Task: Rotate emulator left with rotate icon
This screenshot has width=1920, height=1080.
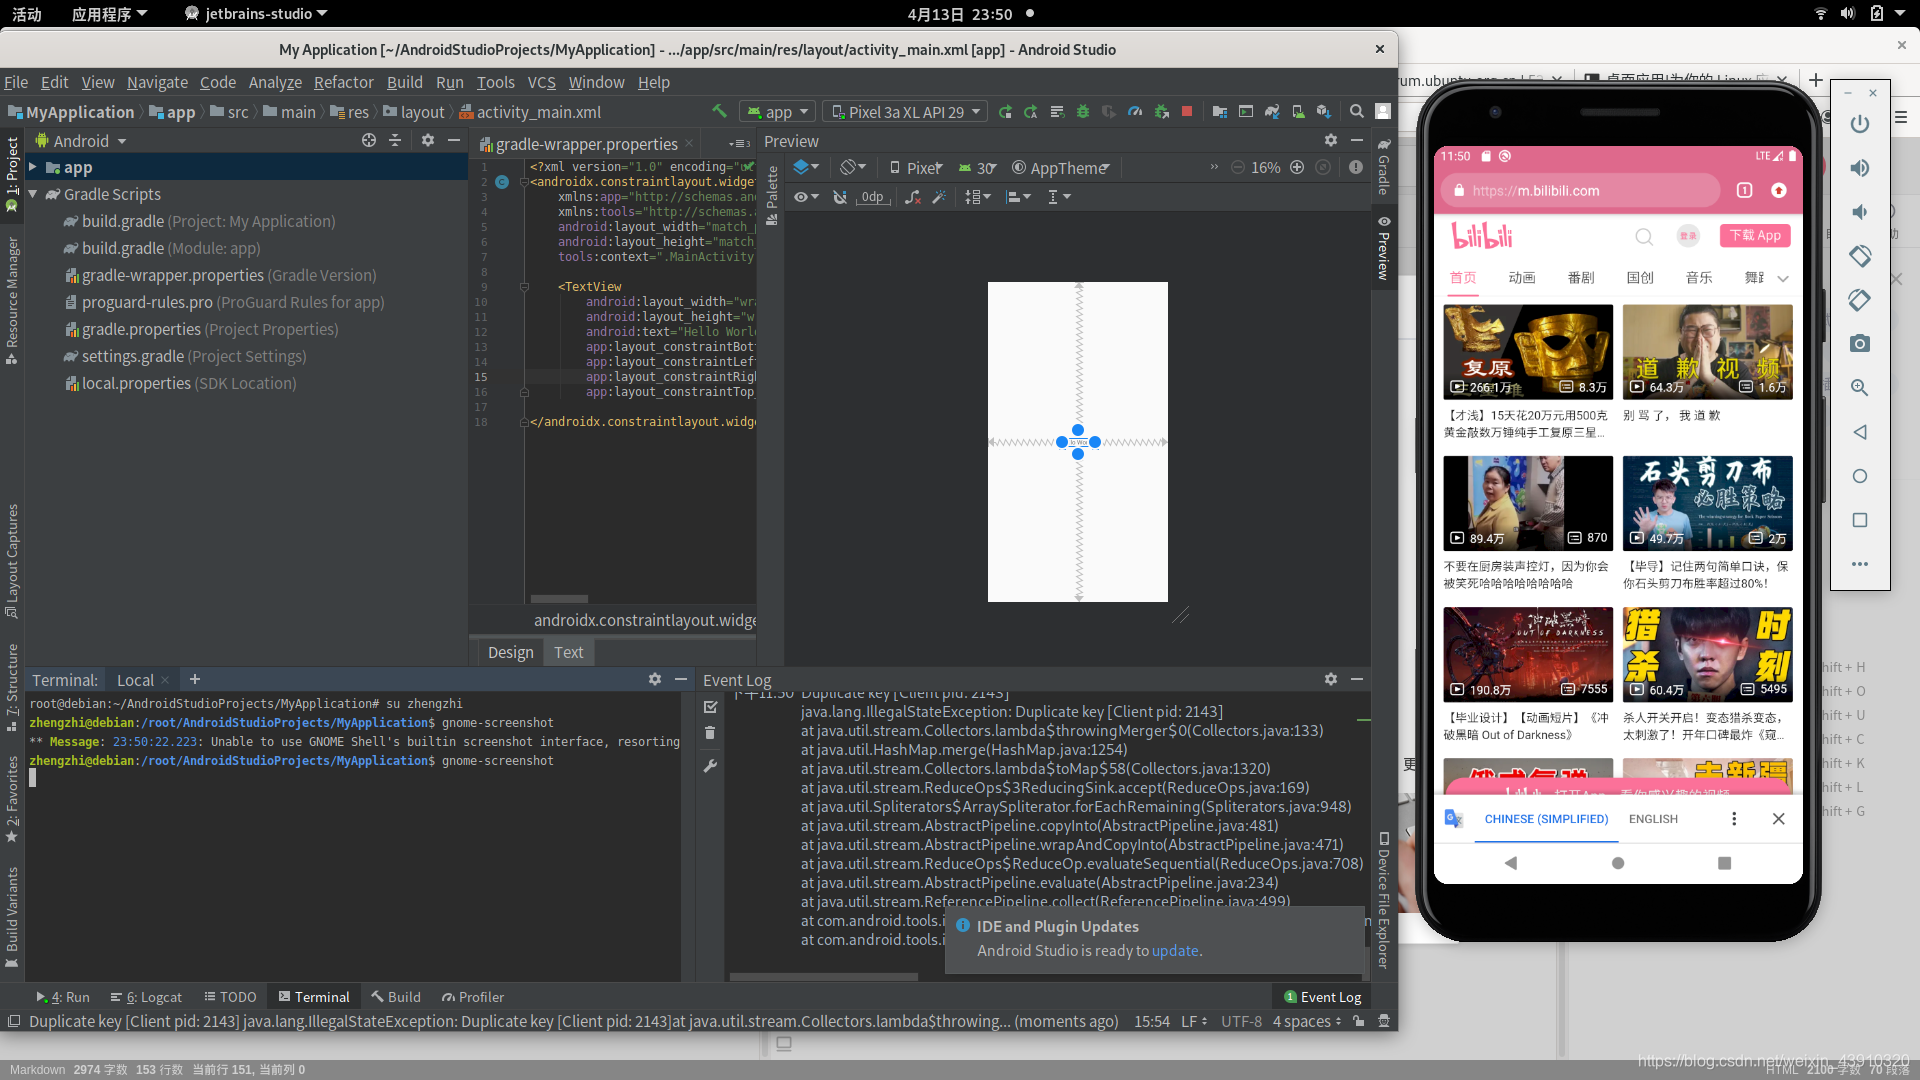Action: pyautogui.click(x=1860, y=256)
